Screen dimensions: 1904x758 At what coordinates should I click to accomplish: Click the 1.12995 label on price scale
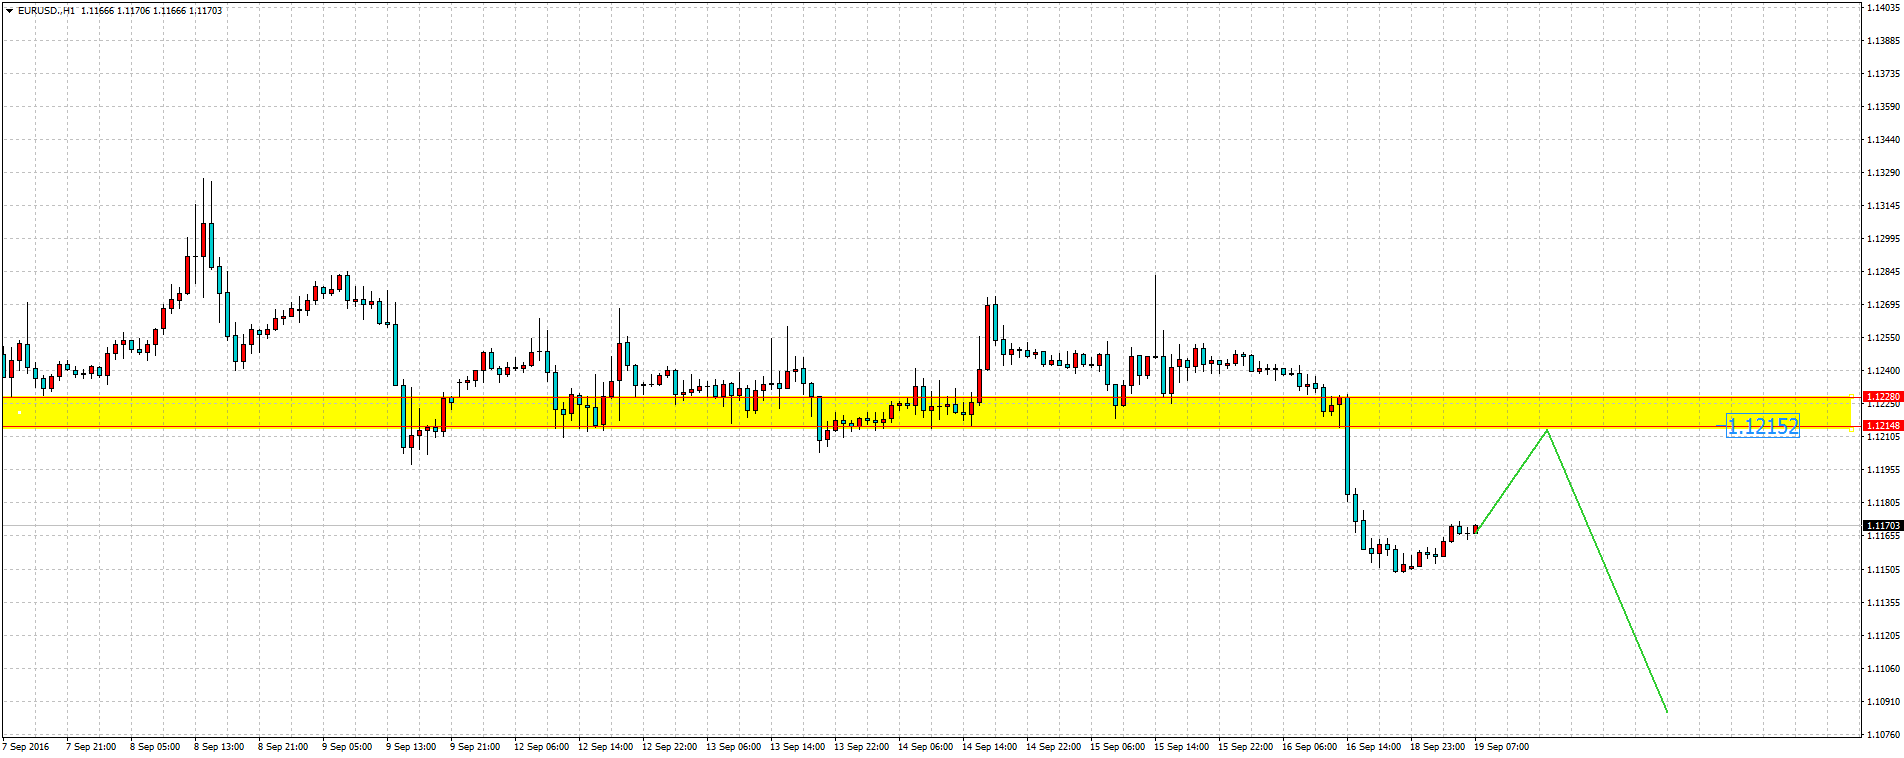pyautogui.click(x=1882, y=239)
